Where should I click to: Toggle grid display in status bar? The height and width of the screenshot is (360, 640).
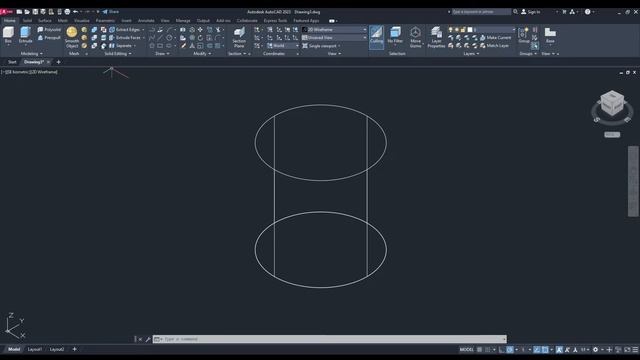(480, 349)
